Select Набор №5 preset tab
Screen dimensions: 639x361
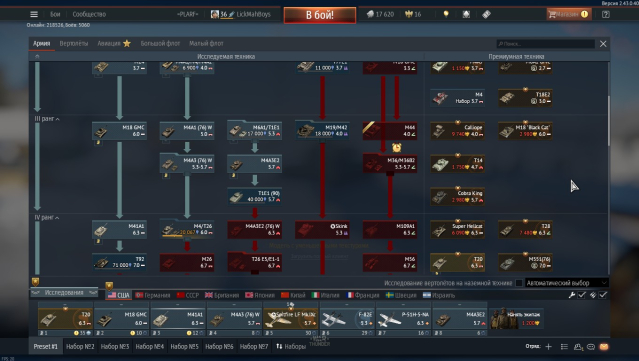coord(184,346)
